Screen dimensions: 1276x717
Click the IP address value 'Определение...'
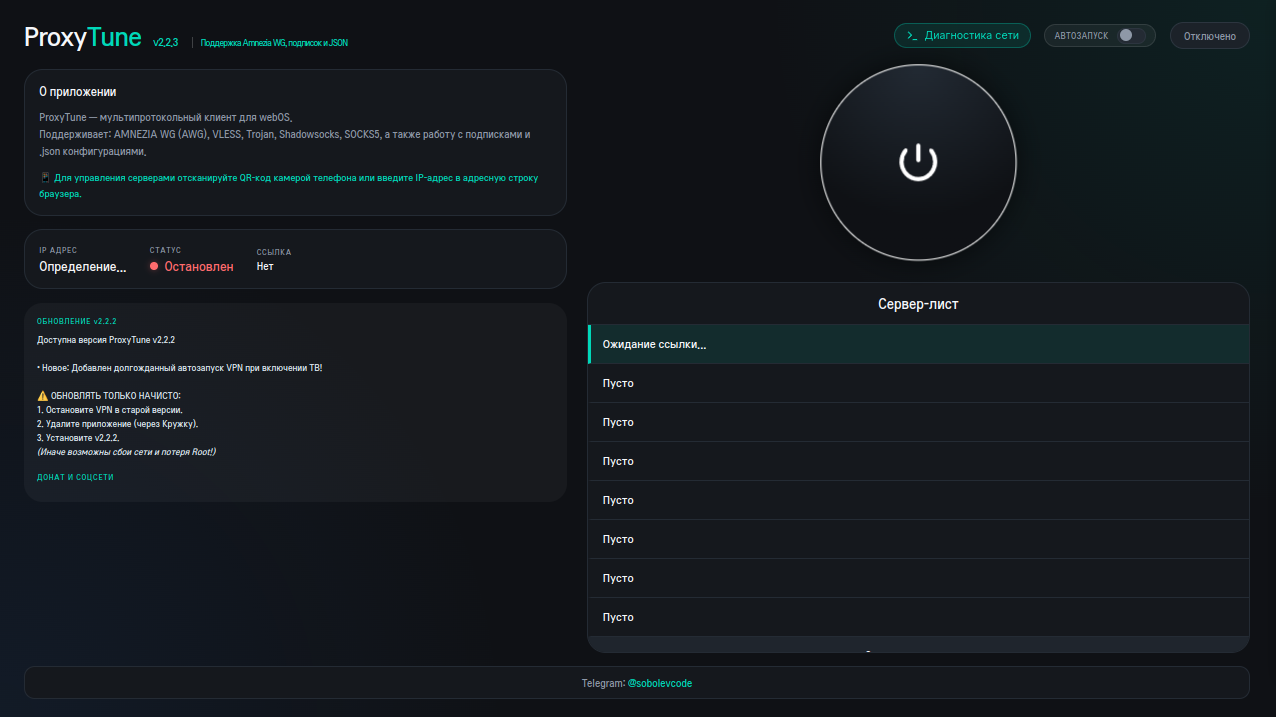click(83, 267)
